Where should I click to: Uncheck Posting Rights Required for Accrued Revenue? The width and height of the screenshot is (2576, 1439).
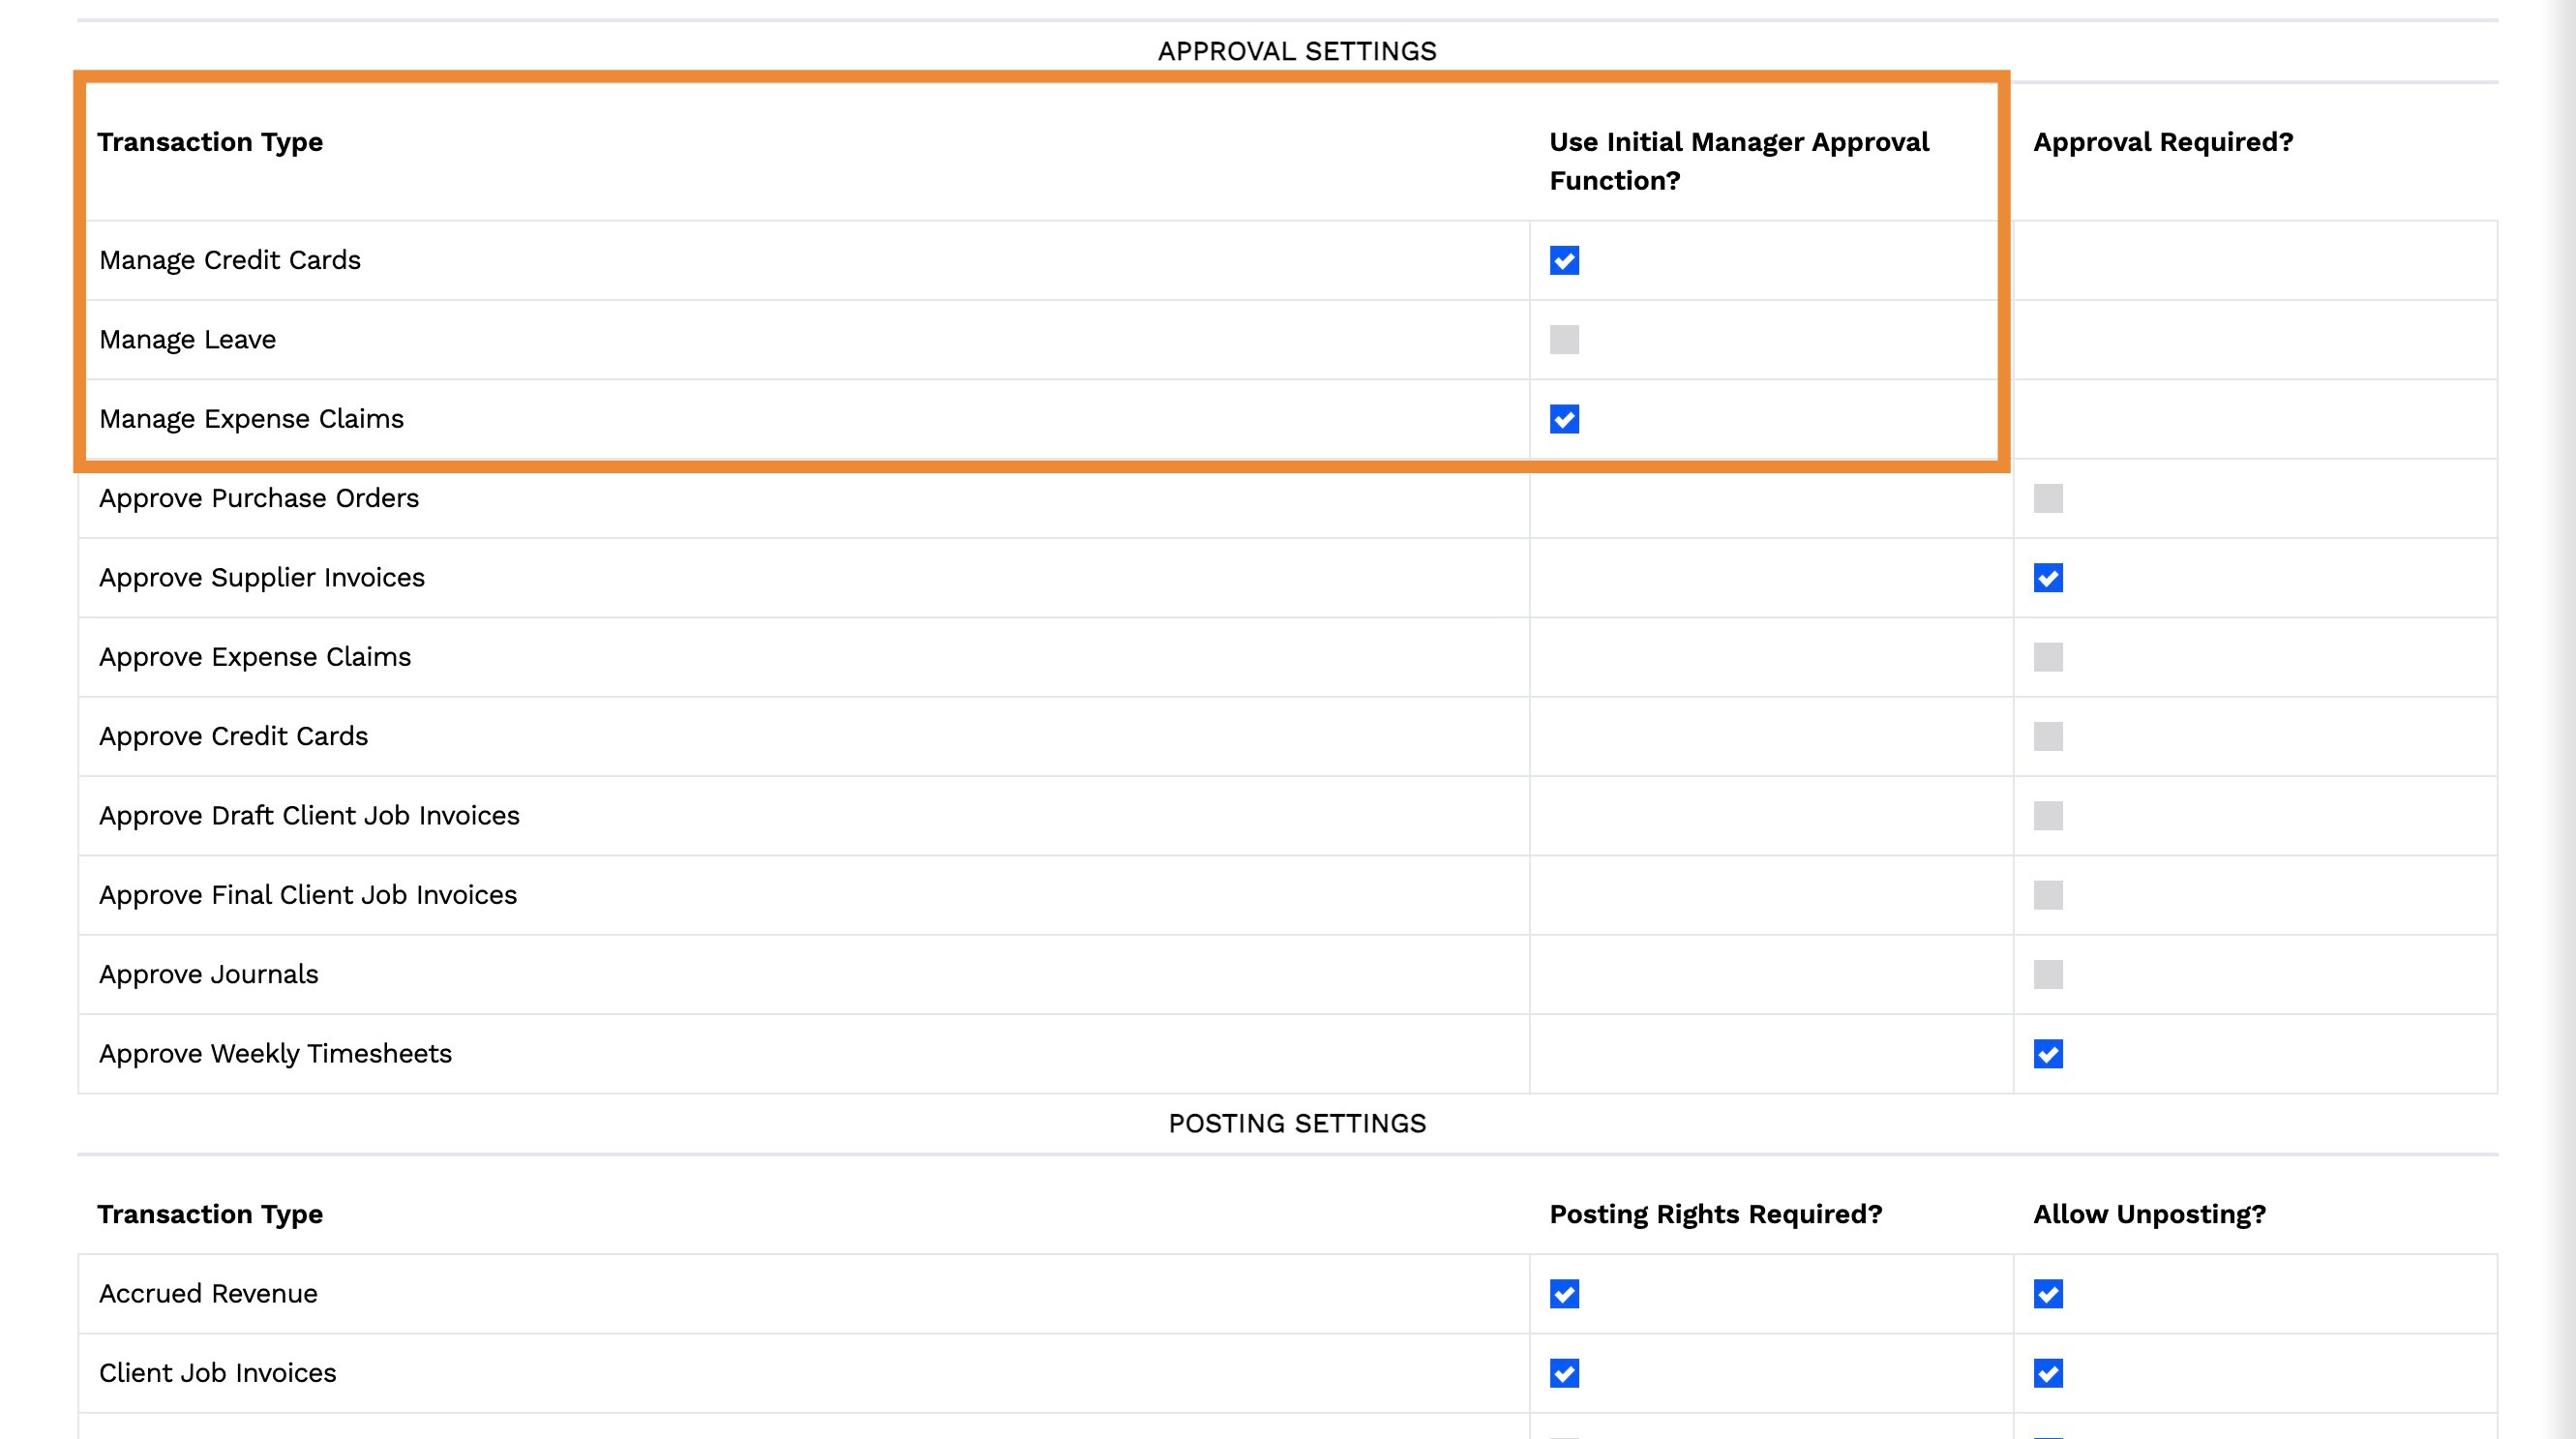coord(1564,1294)
